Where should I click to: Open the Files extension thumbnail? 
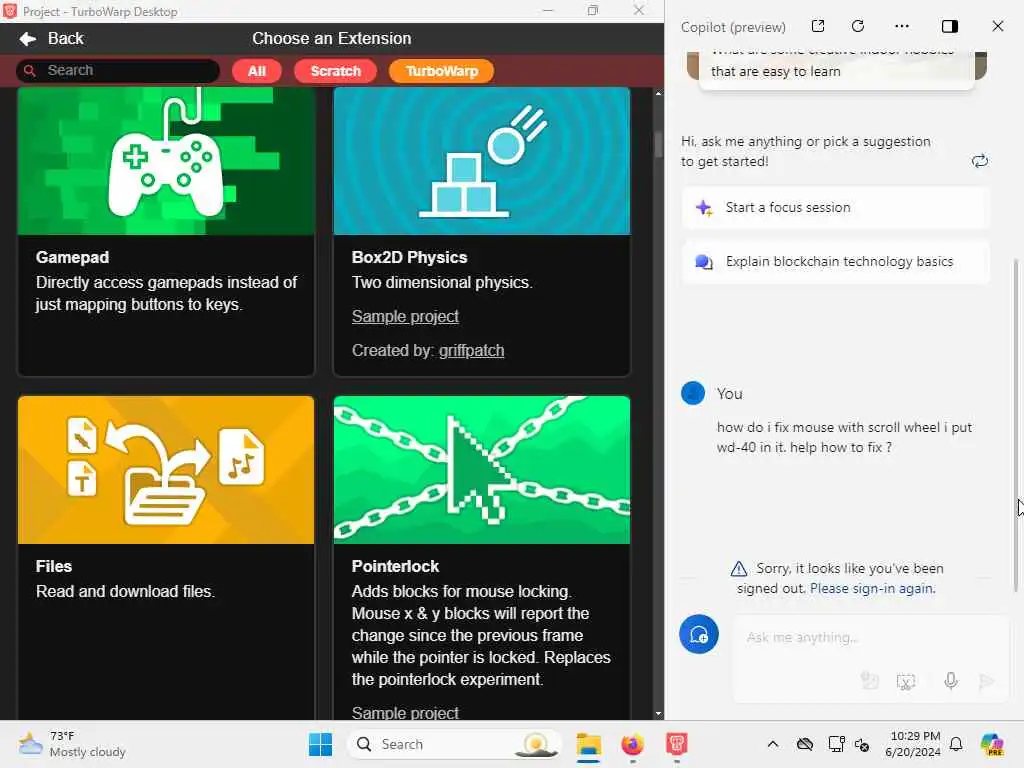click(166, 470)
